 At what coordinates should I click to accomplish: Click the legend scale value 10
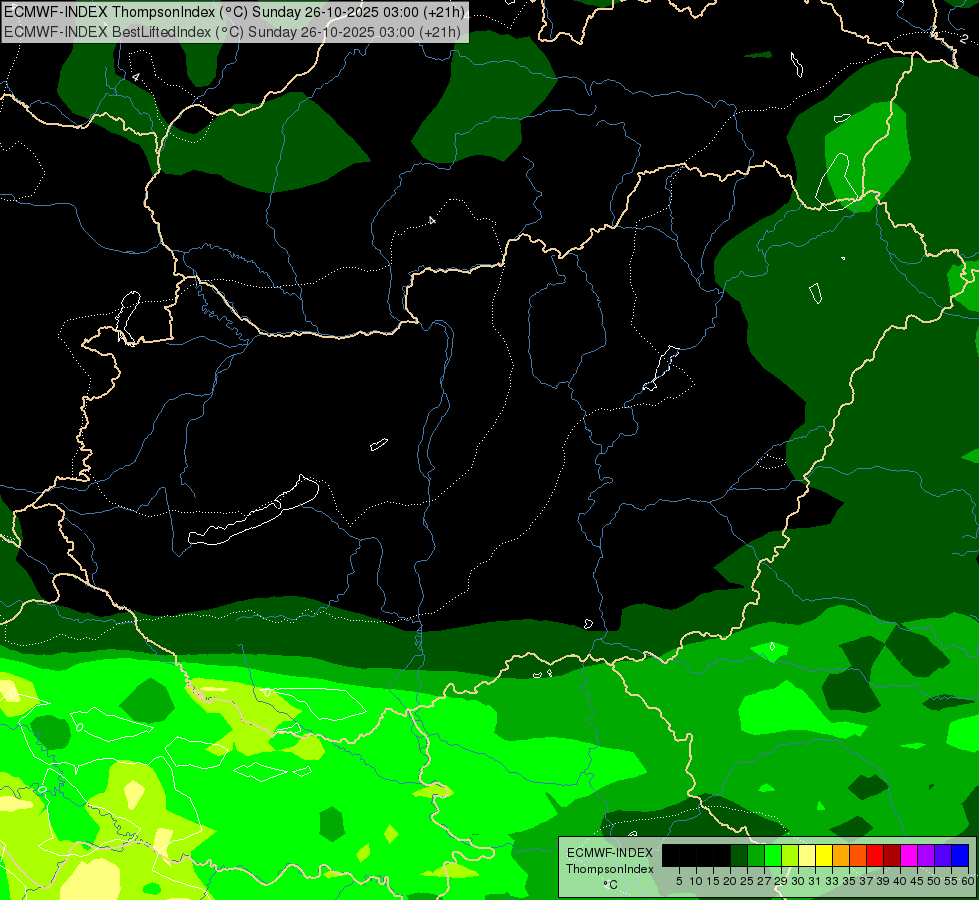(696, 881)
